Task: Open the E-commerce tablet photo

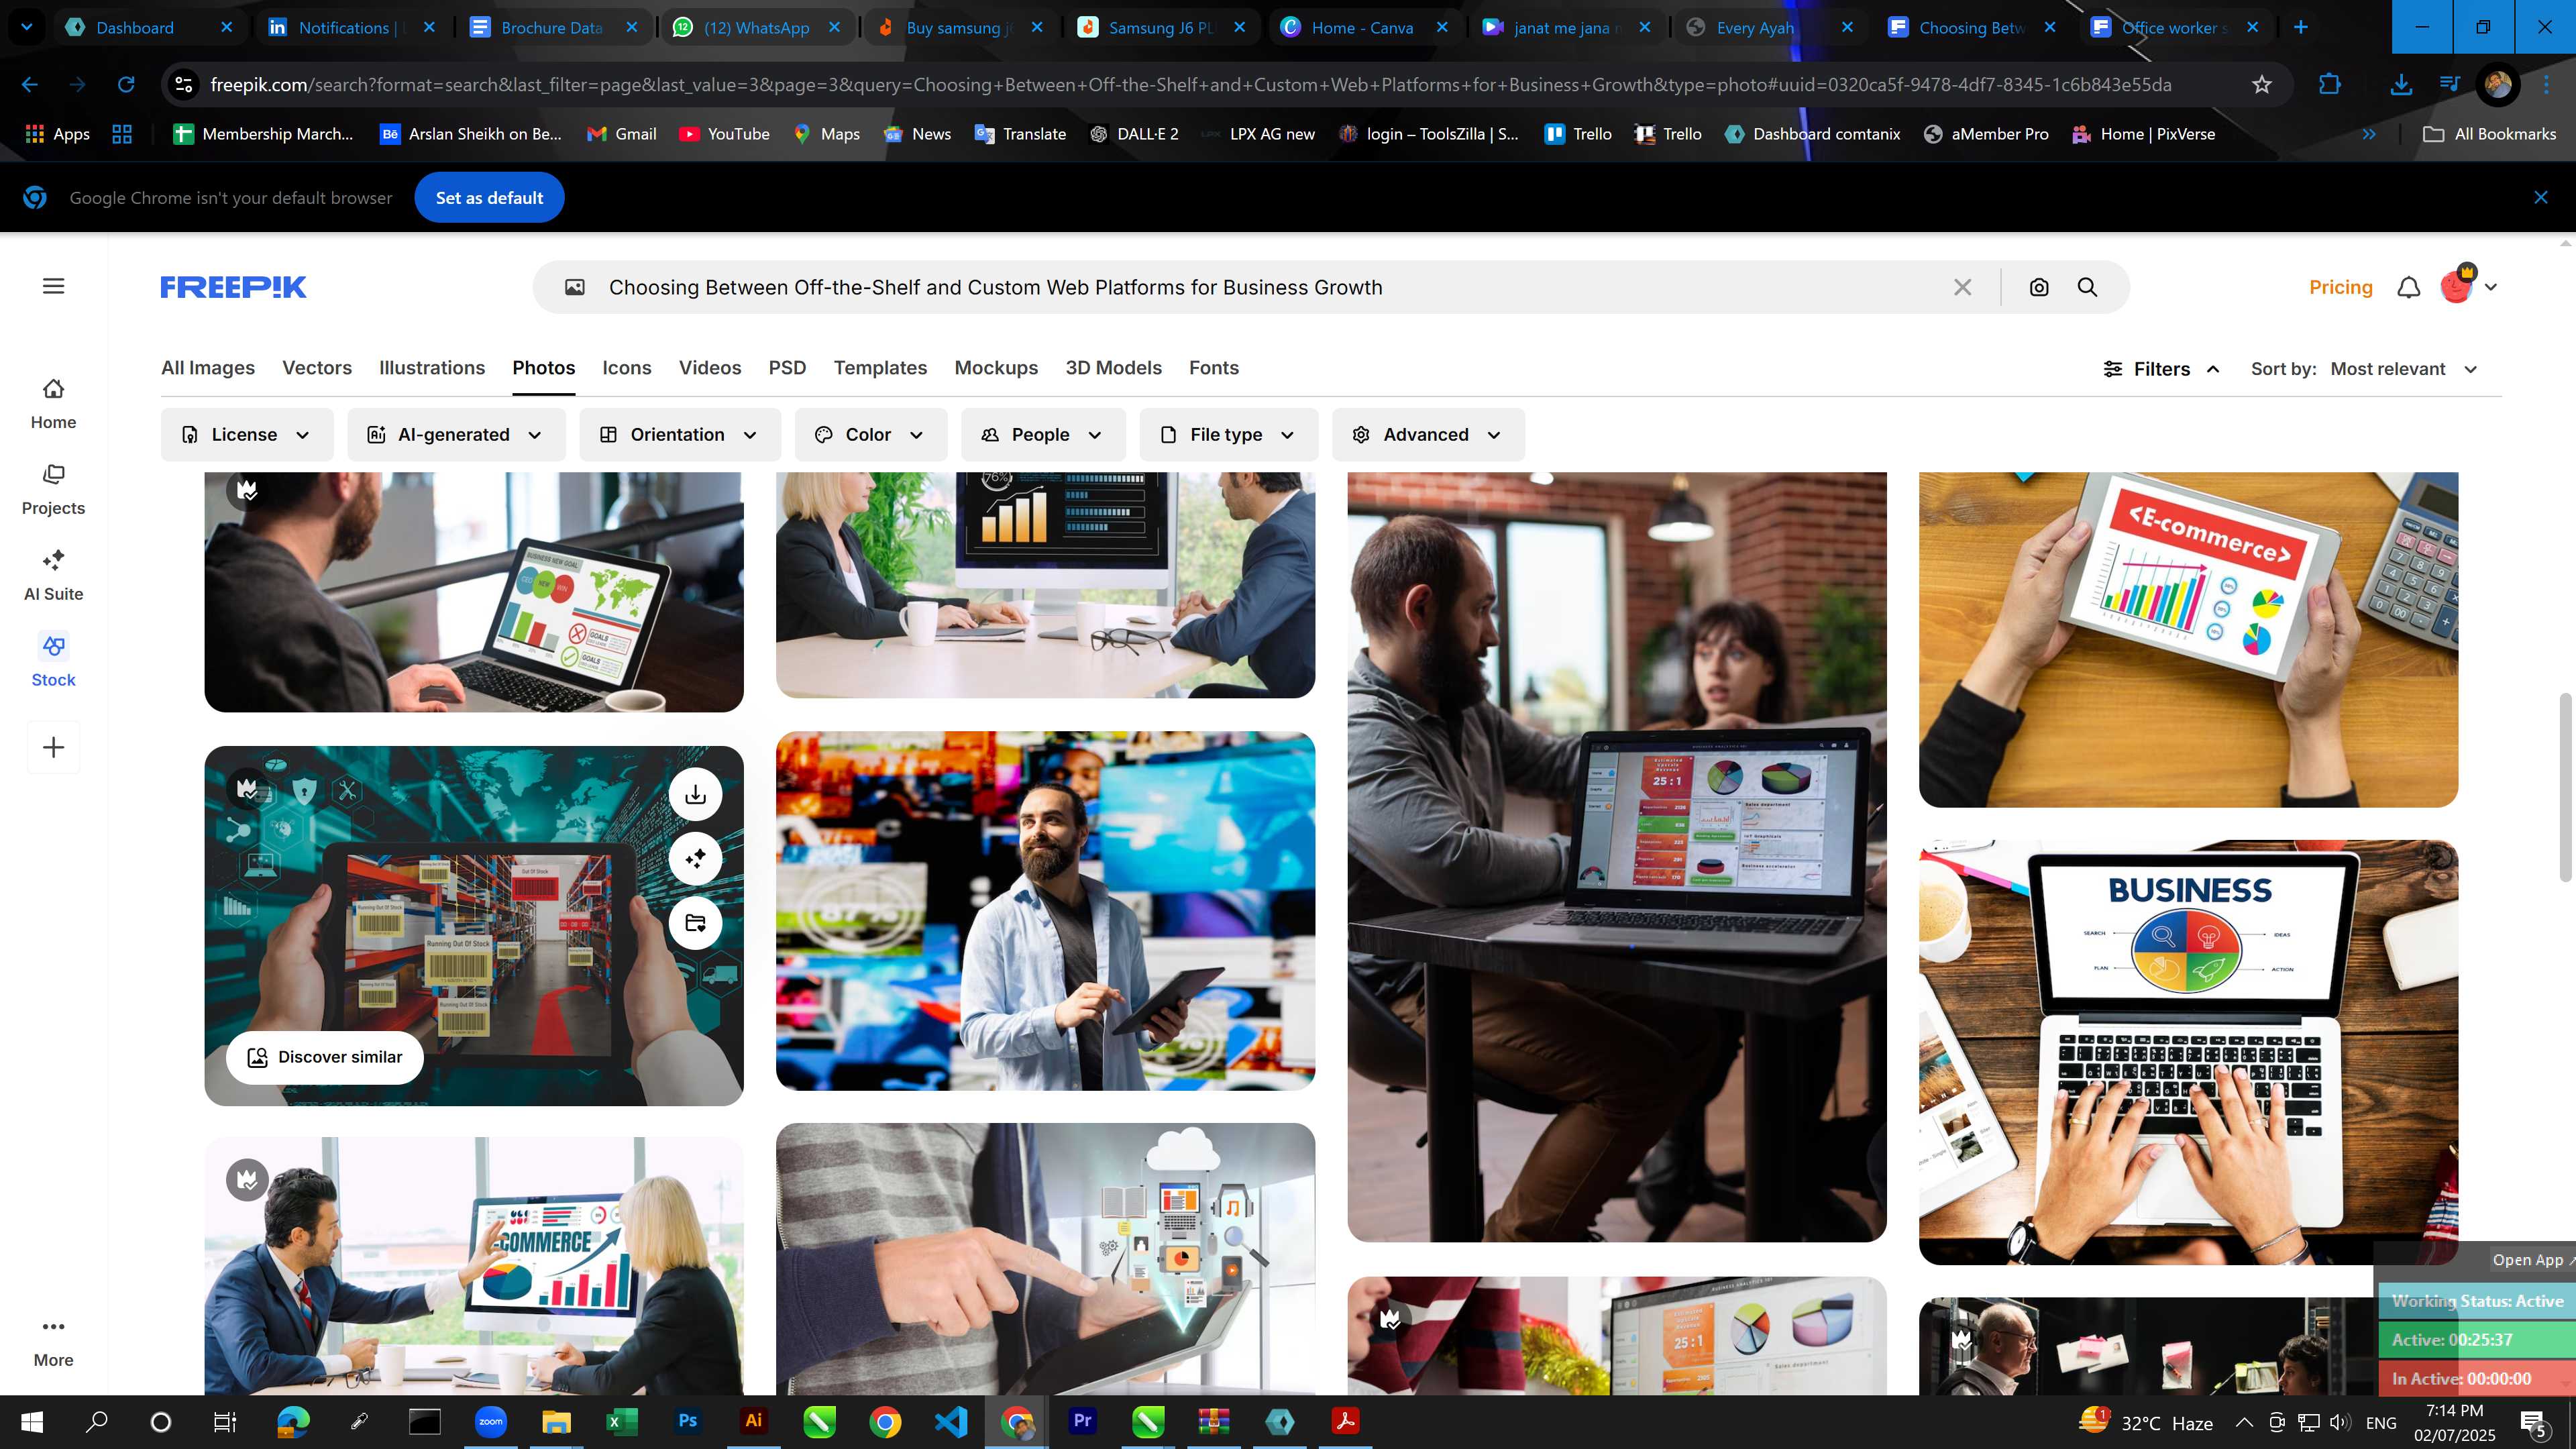Action: point(2188,639)
